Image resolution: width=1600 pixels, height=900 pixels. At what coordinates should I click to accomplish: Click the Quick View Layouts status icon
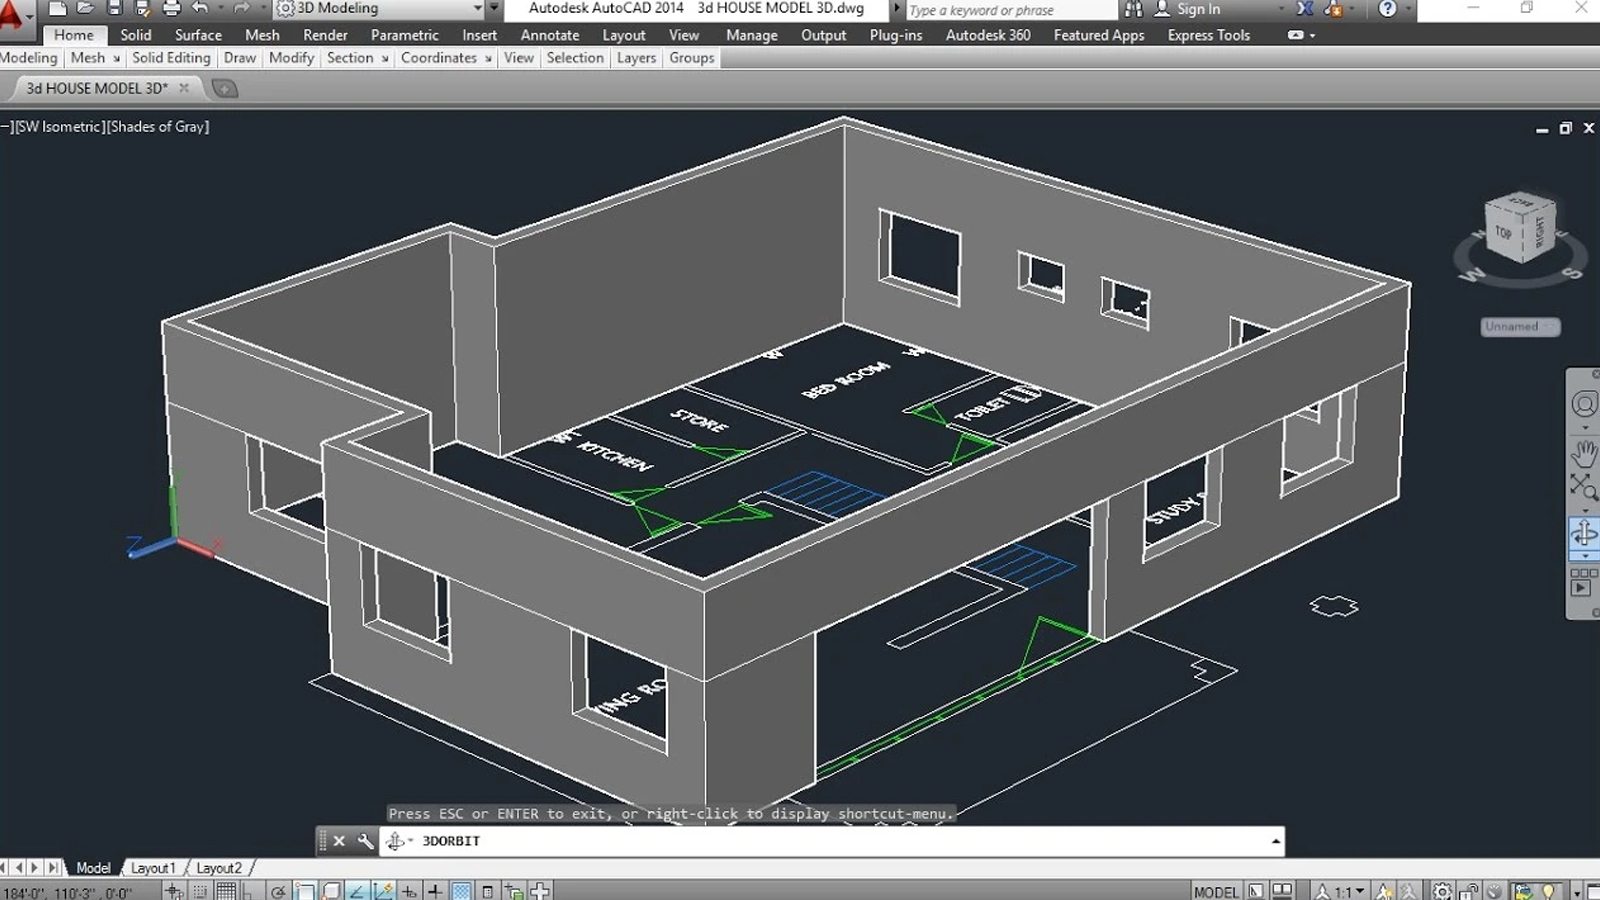point(1256,891)
